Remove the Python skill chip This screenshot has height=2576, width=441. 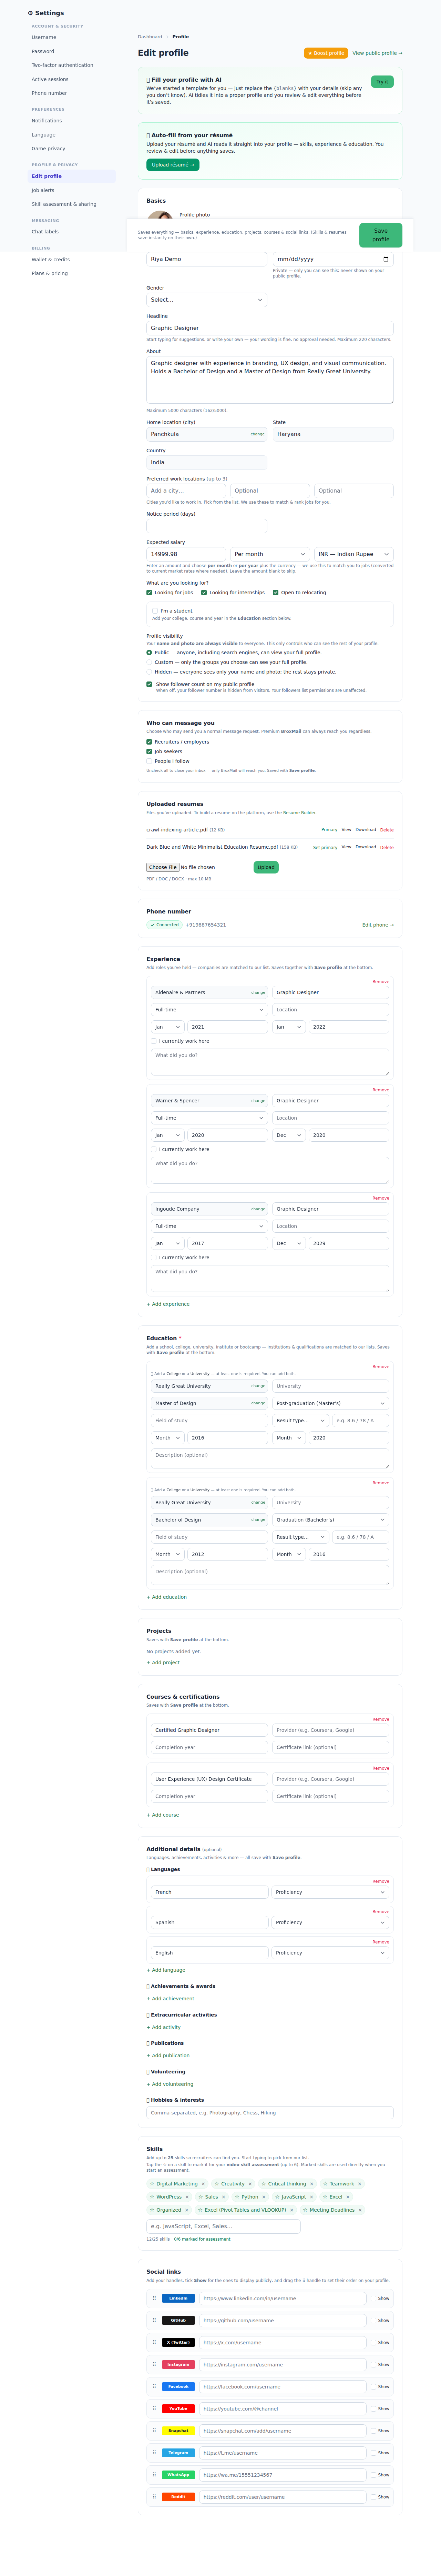coord(264,2197)
